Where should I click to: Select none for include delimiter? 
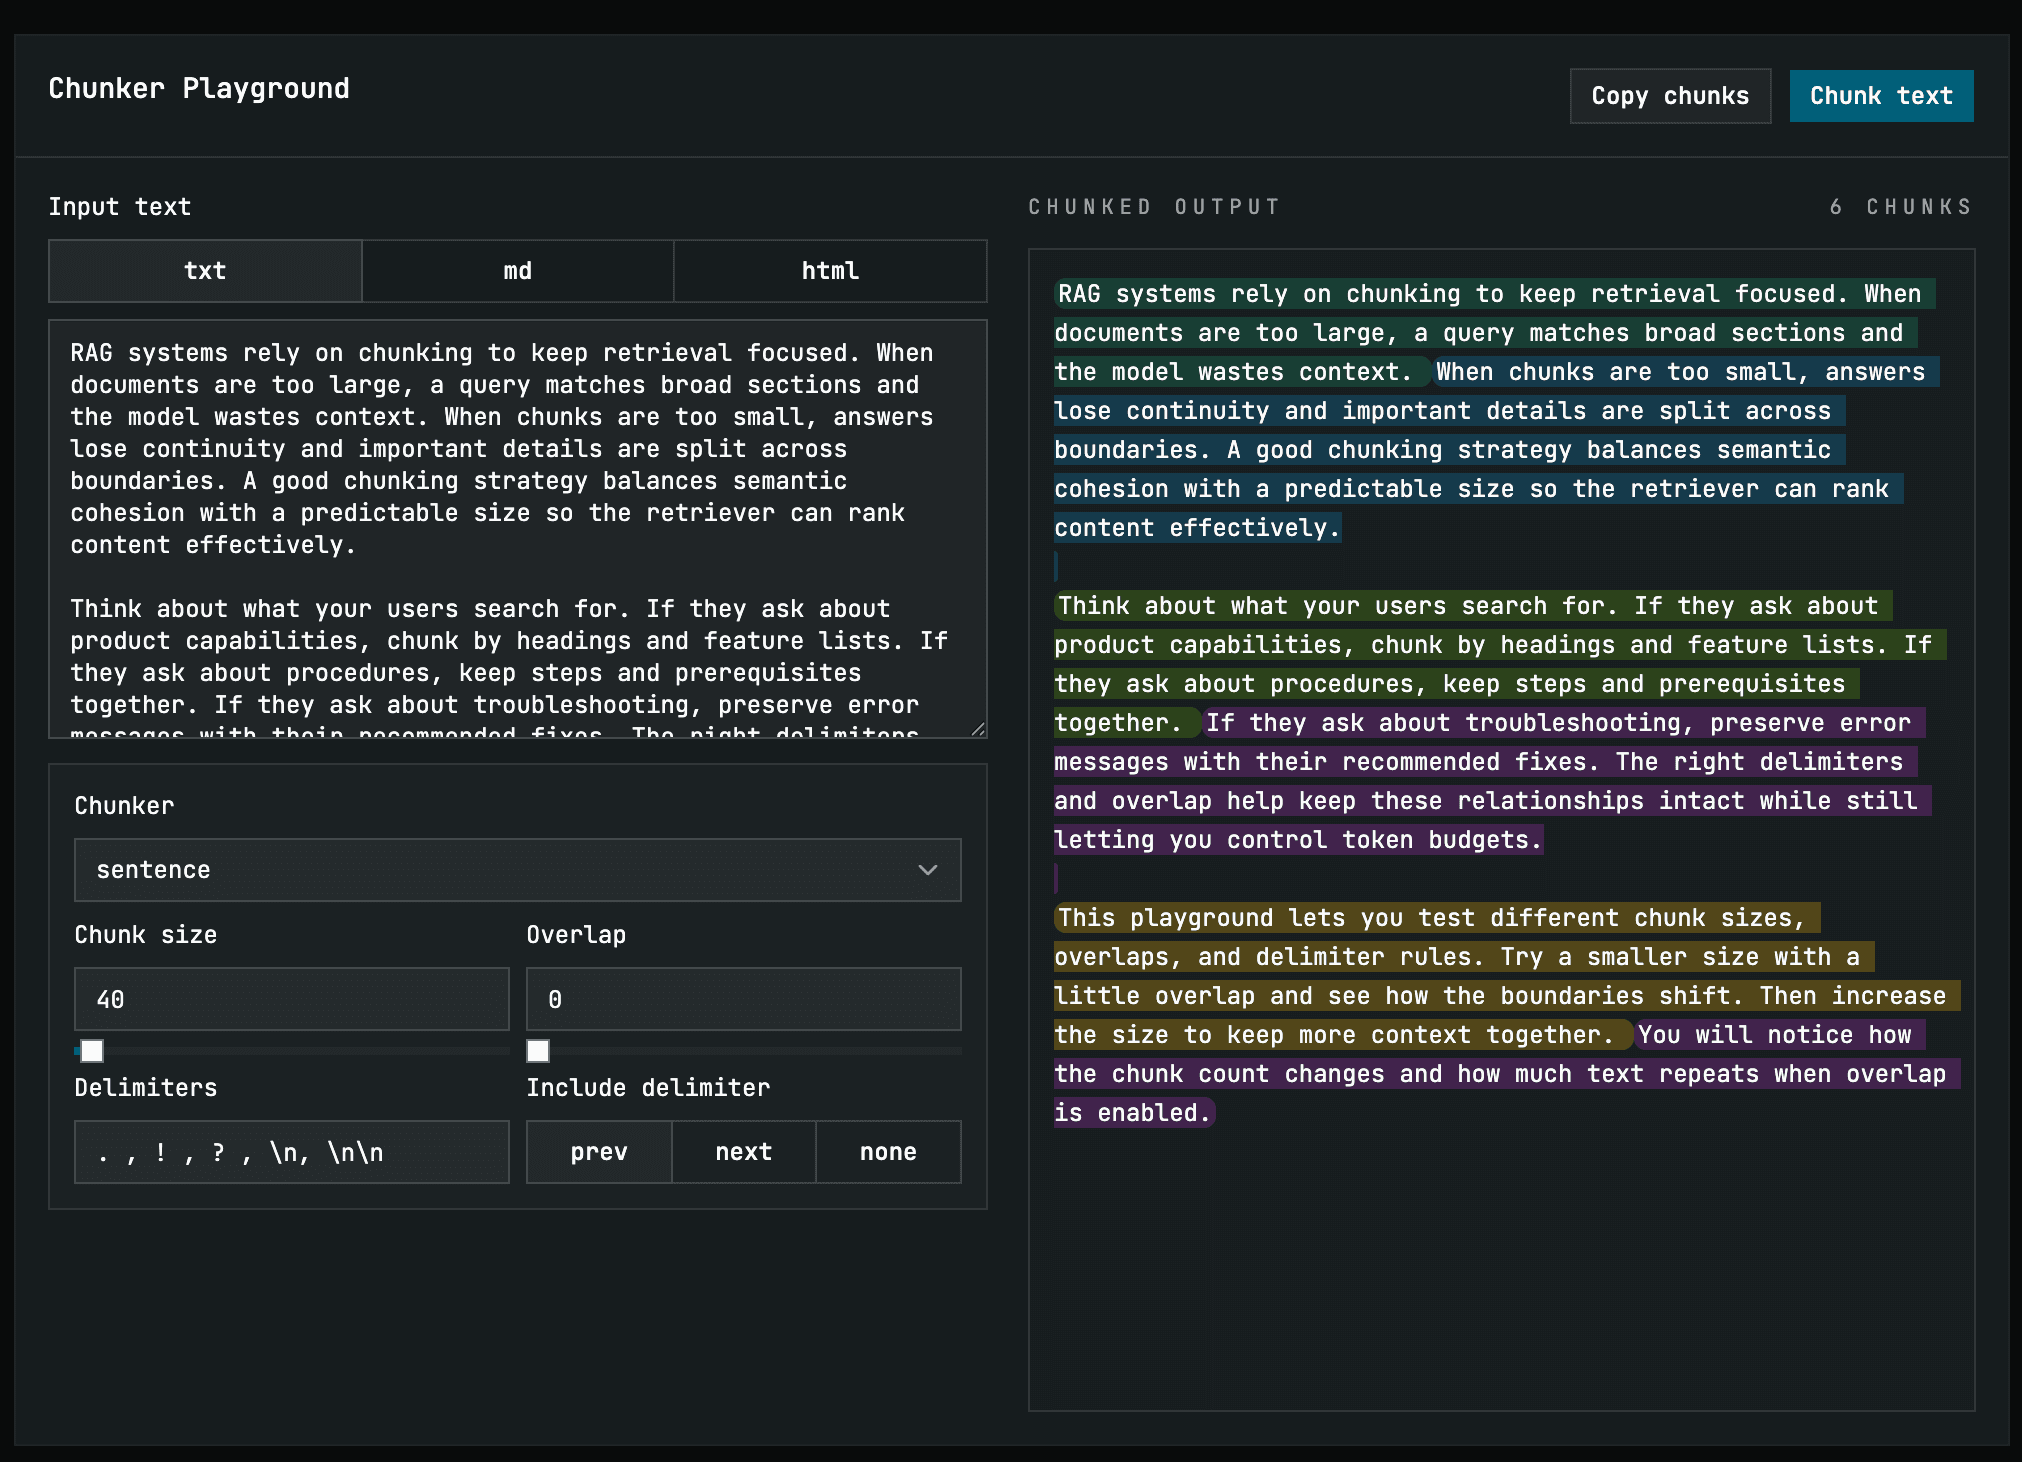pyautogui.click(x=887, y=1151)
